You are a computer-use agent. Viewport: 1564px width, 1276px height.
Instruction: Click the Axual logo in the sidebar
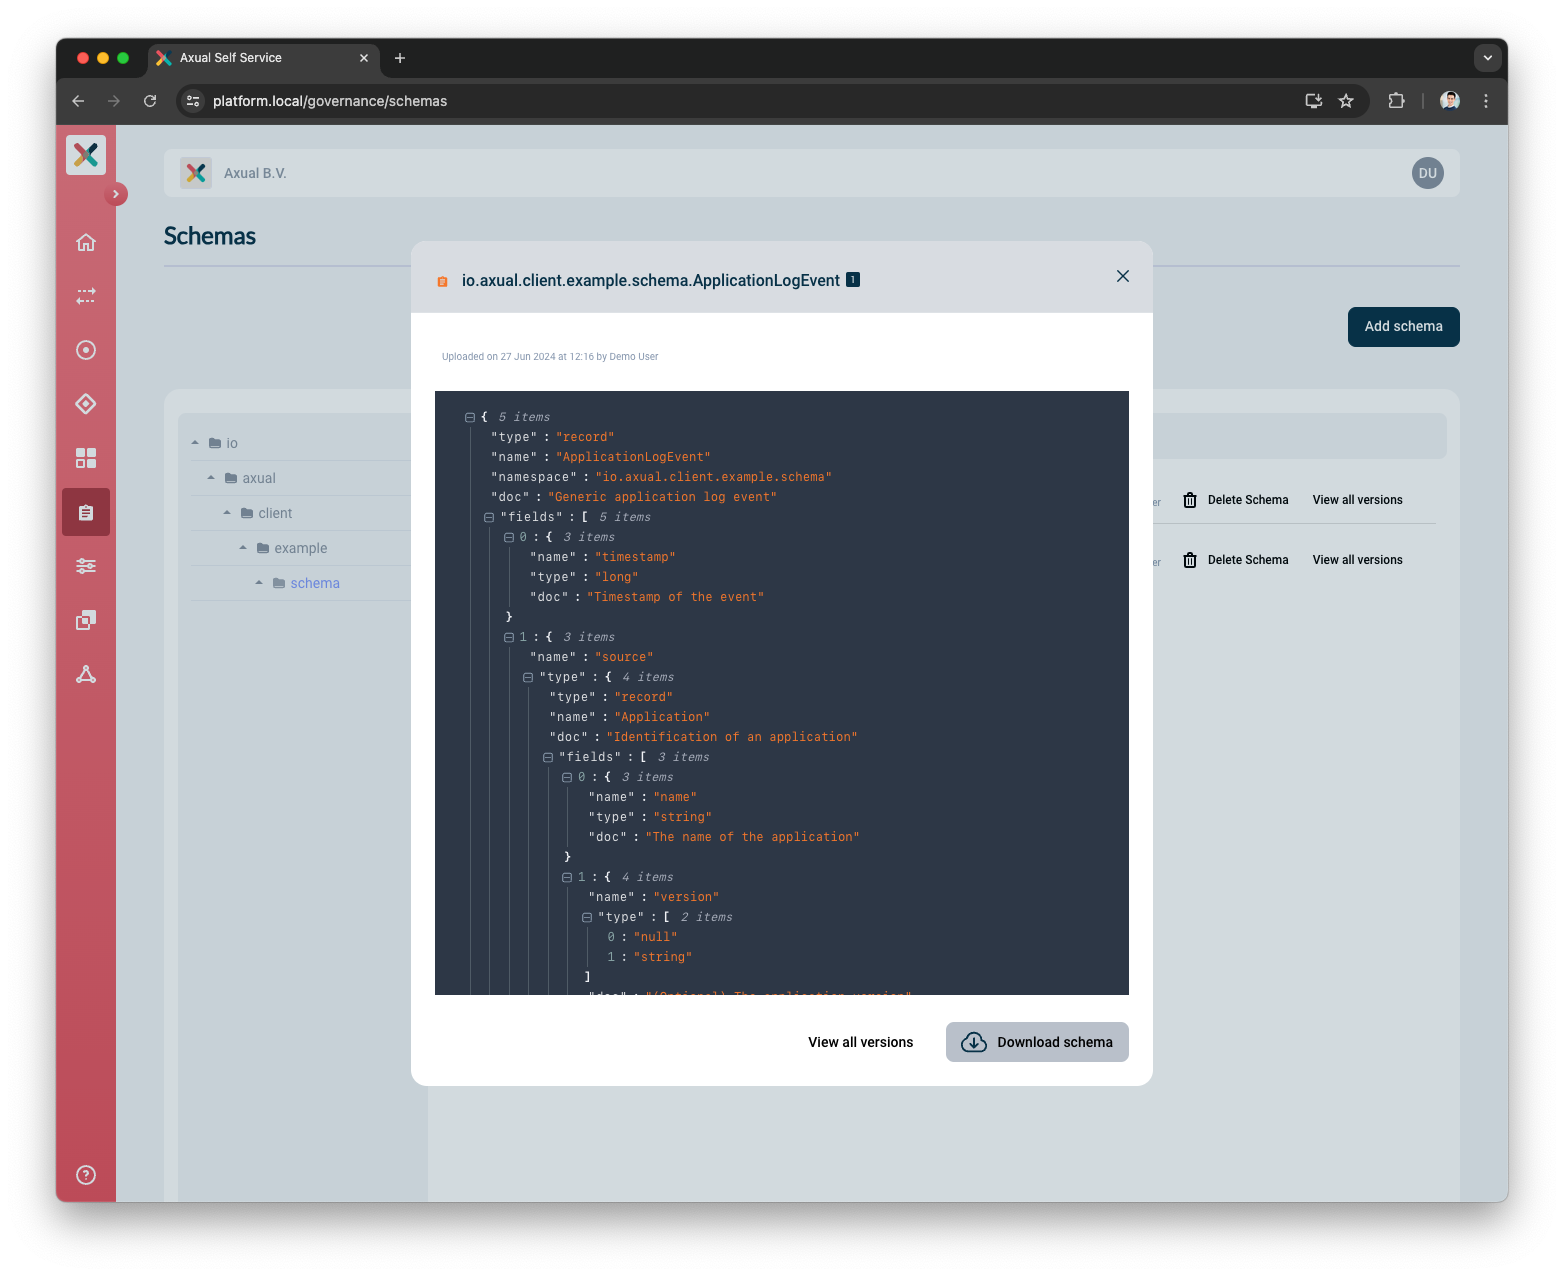coord(86,155)
